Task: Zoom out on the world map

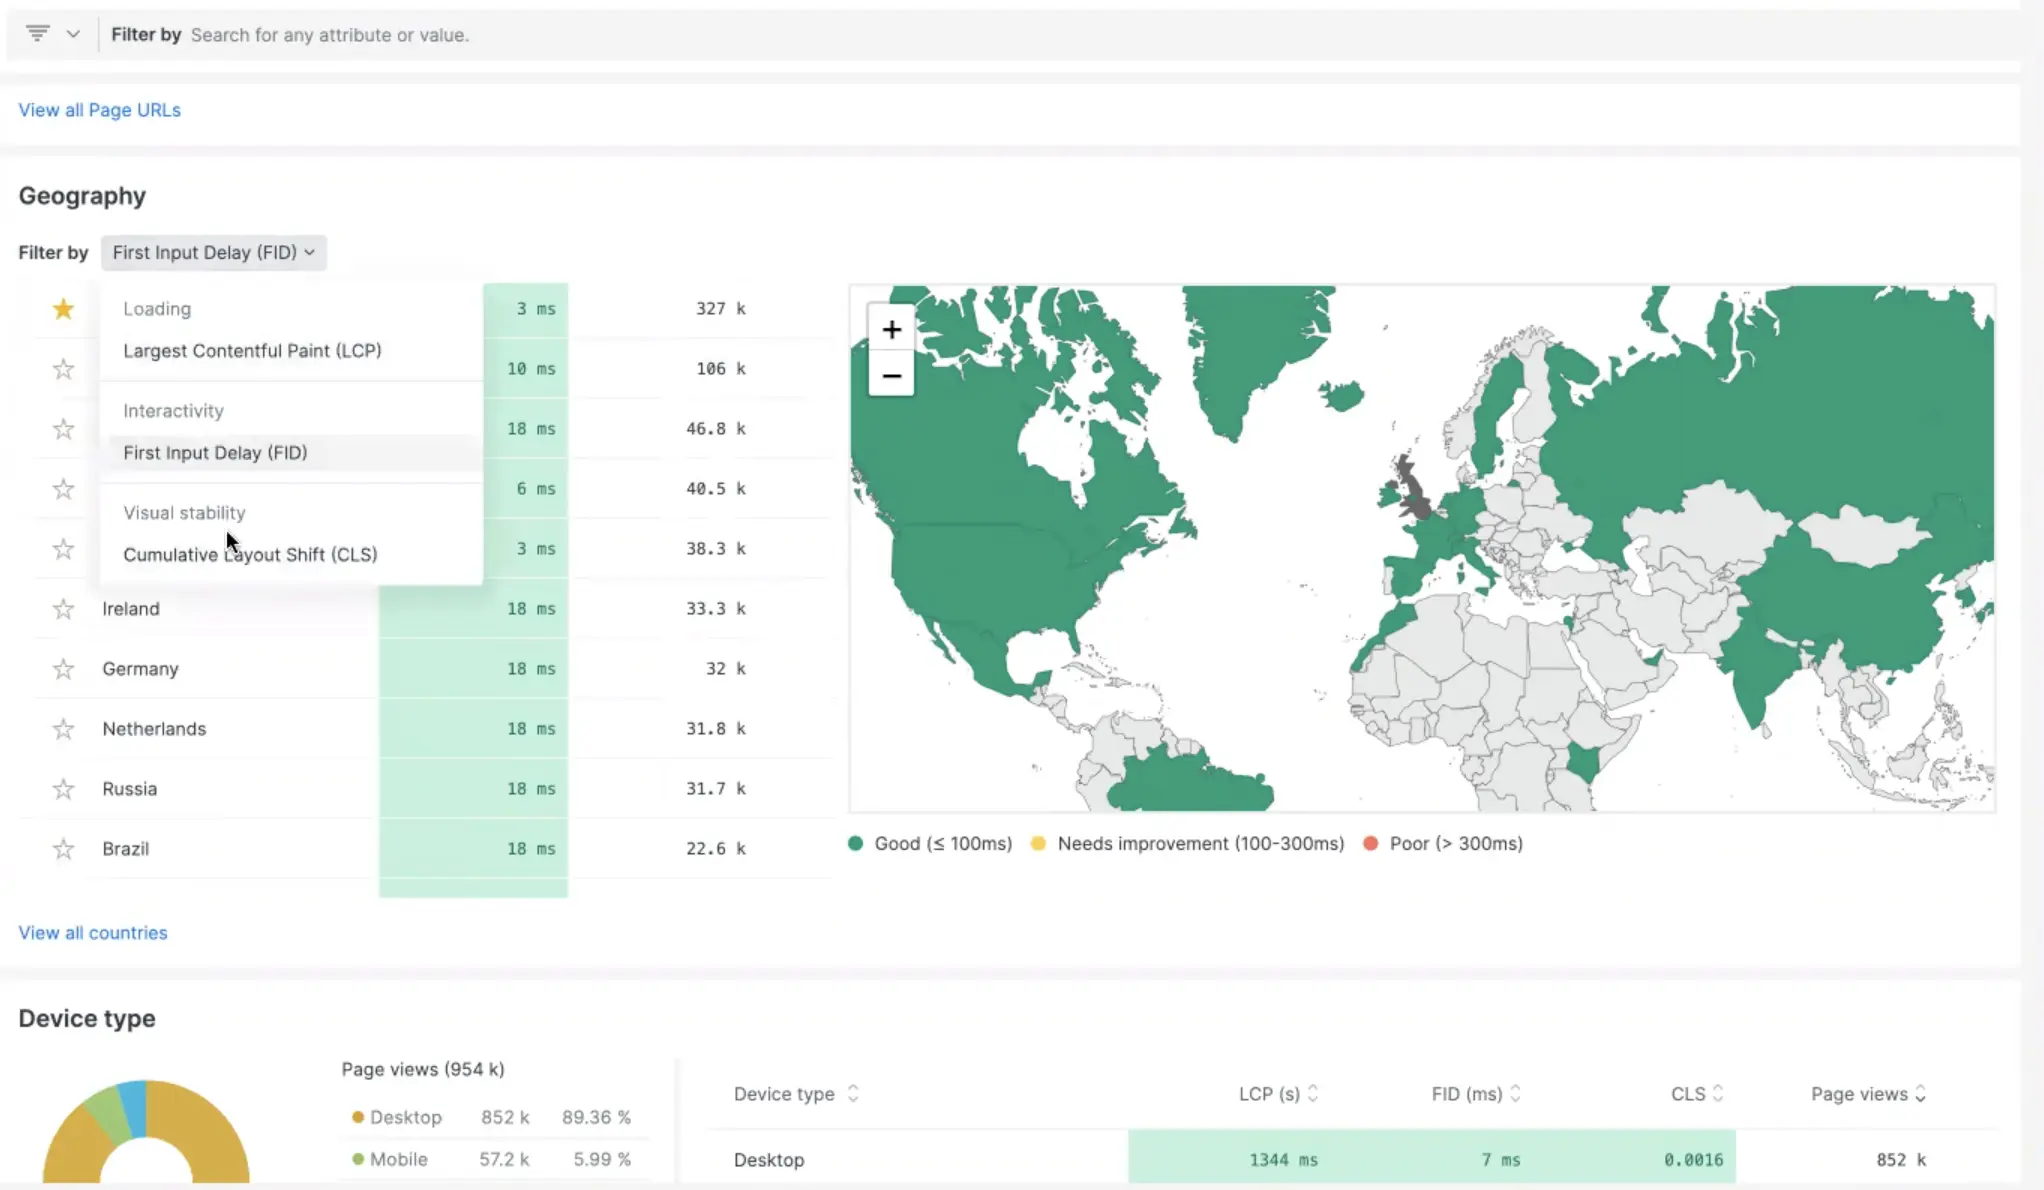Action: [x=891, y=376]
